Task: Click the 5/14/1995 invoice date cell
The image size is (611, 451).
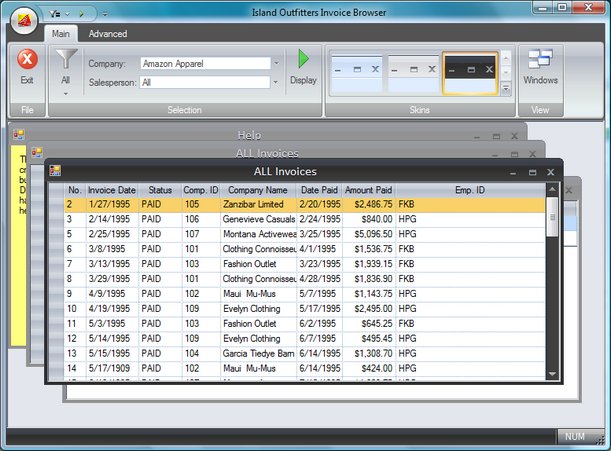Action: coord(112,338)
